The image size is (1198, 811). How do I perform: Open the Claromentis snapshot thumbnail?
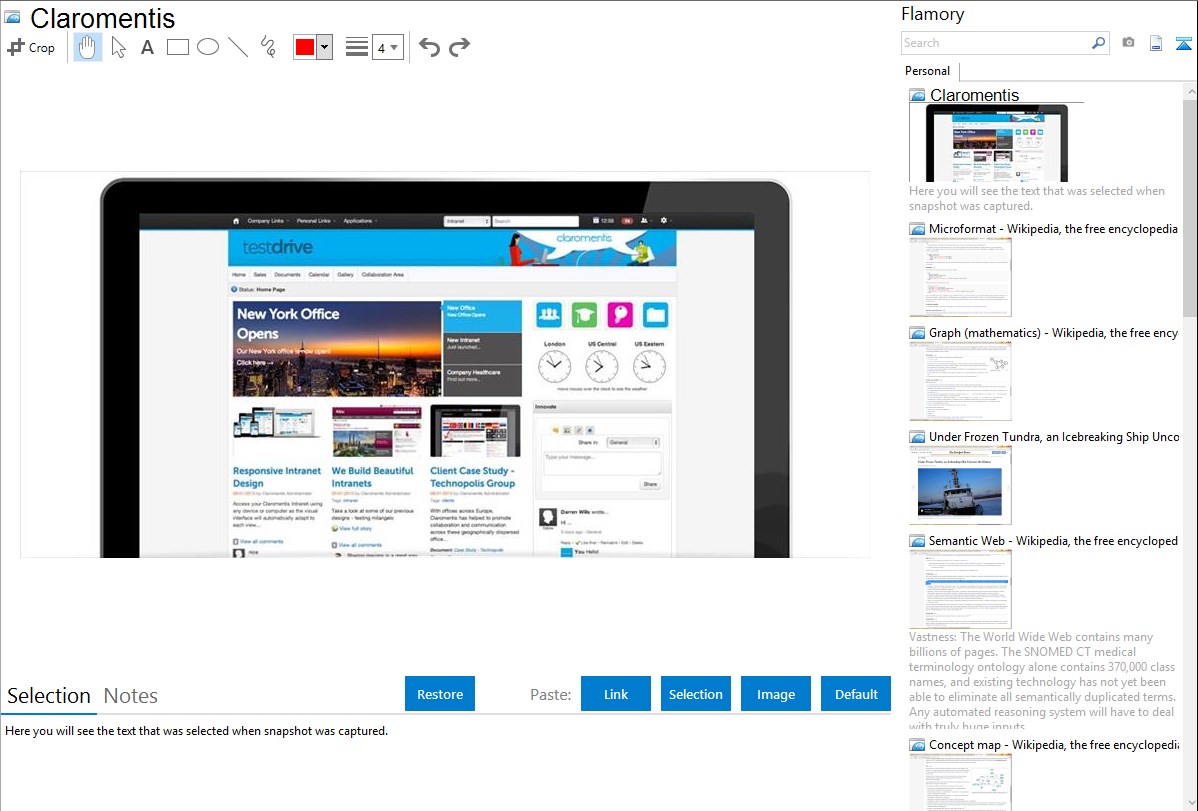click(x=996, y=143)
